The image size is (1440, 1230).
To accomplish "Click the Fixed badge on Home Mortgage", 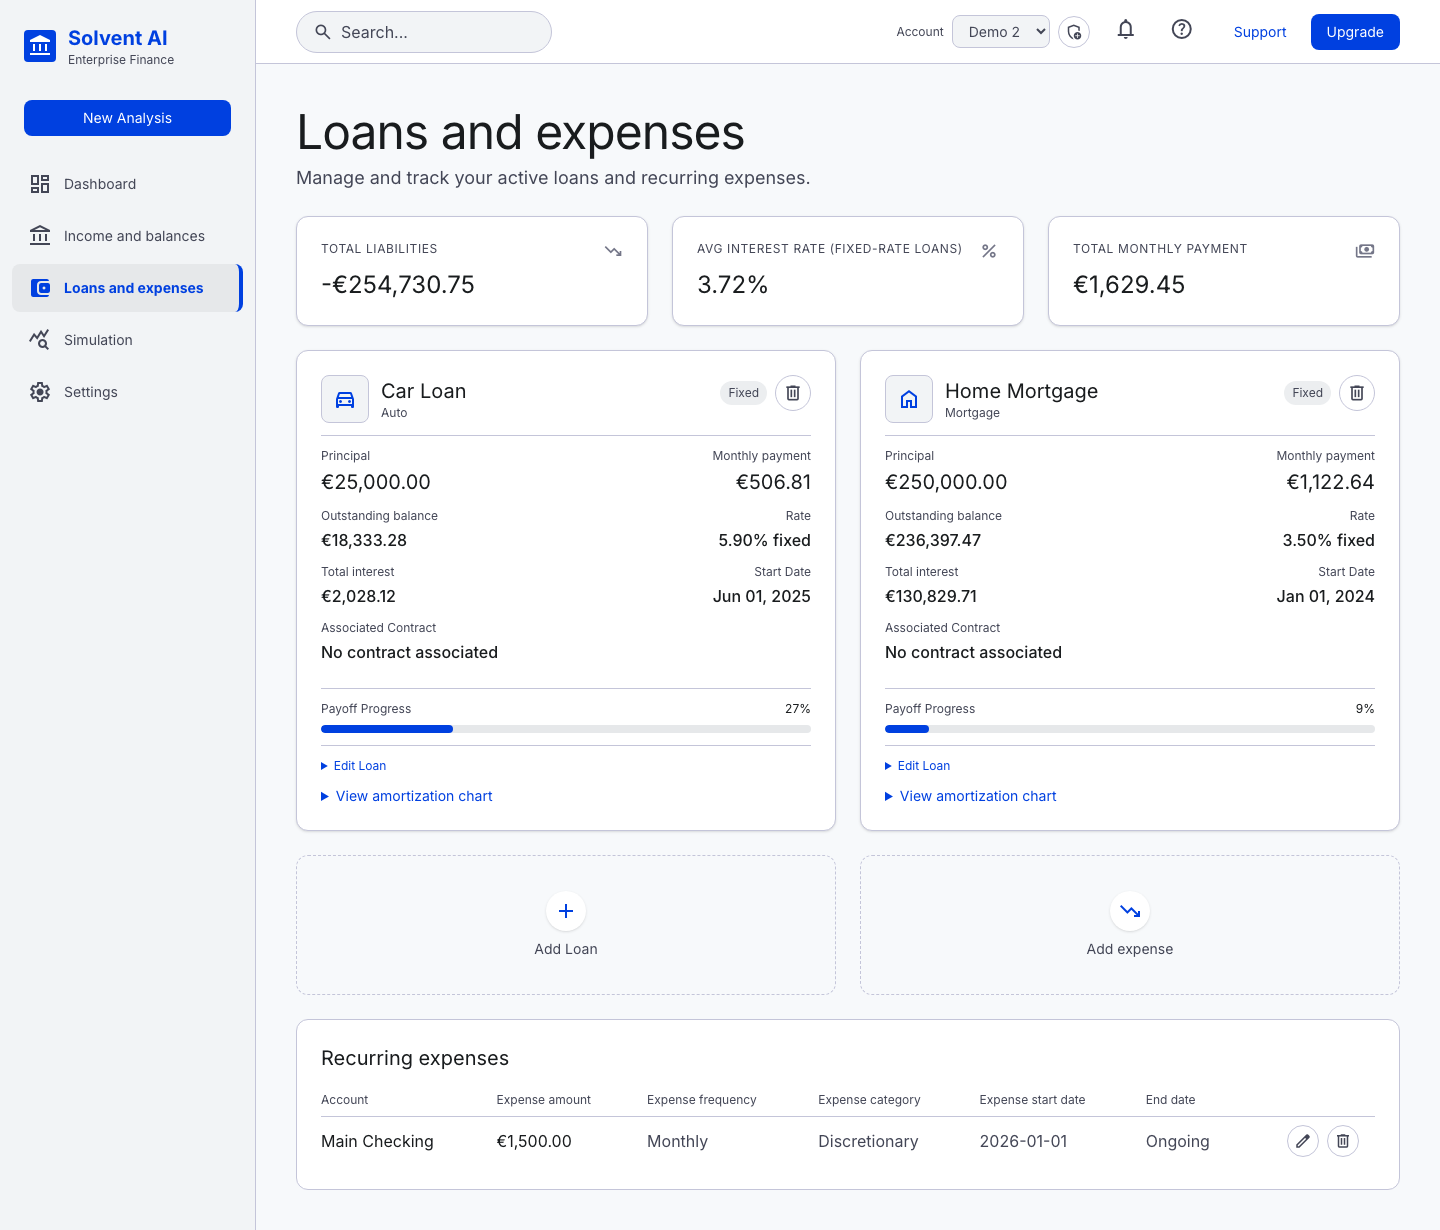I will tap(1307, 393).
